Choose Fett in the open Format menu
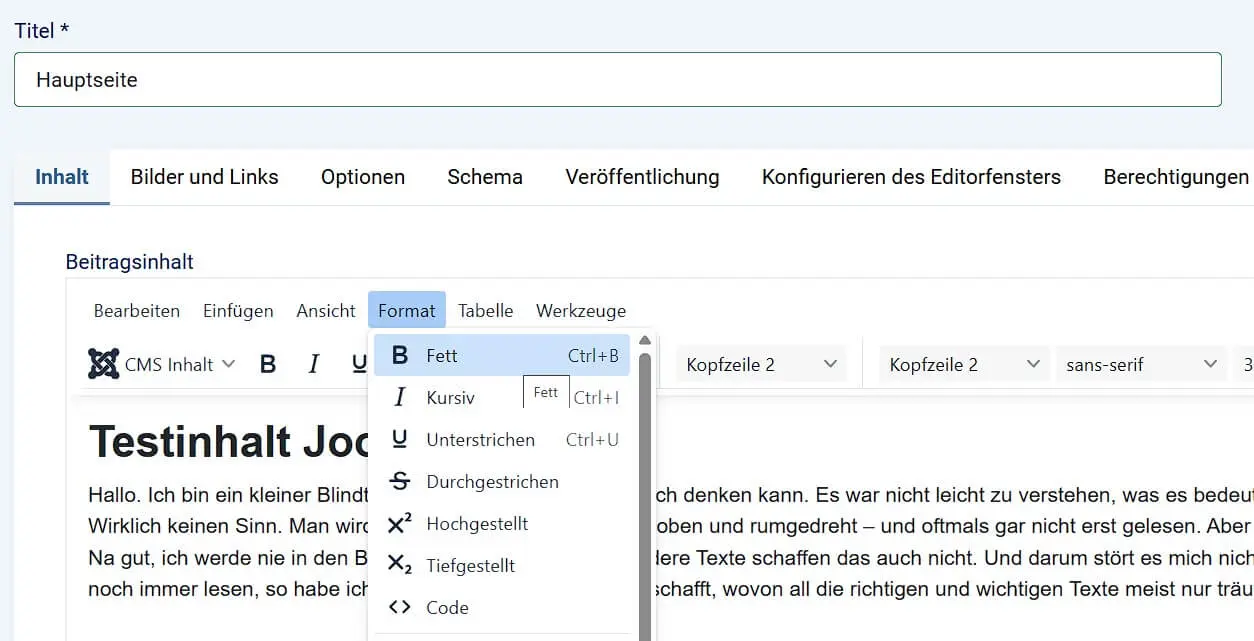The width and height of the screenshot is (1254, 641). click(440, 355)
